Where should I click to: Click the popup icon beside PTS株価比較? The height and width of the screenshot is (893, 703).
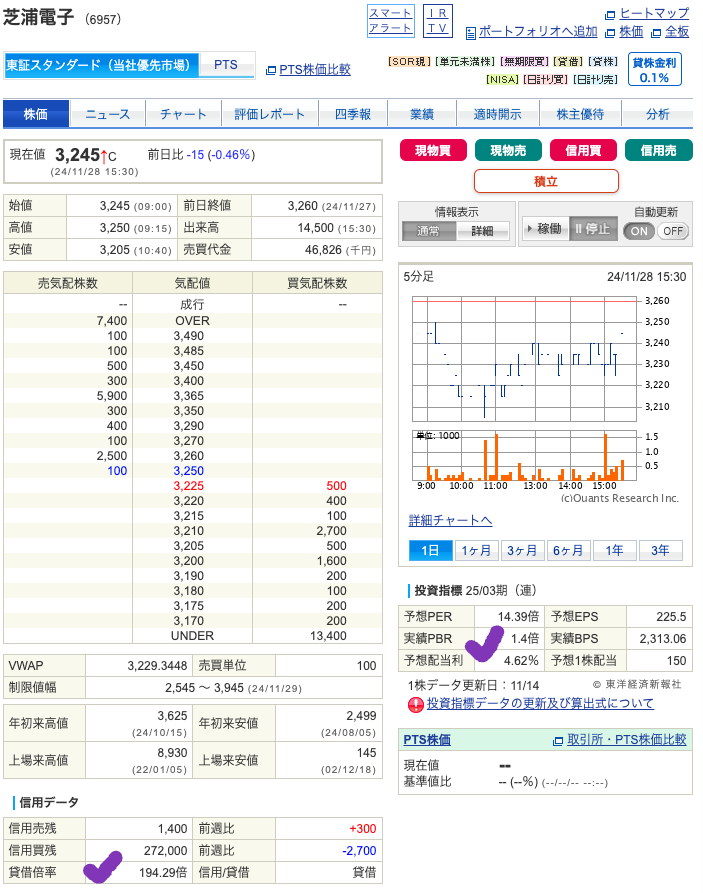coord(271,71)
